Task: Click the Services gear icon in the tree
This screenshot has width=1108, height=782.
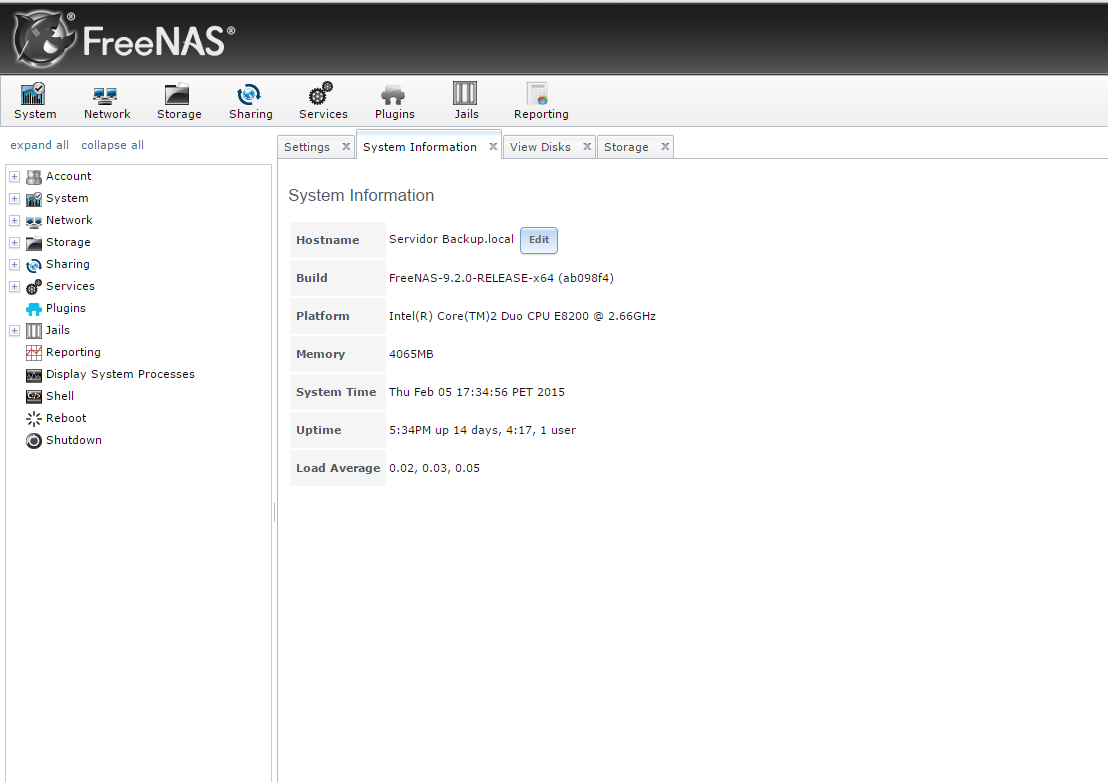Action: pyautogui.click(x=34, y=287)
